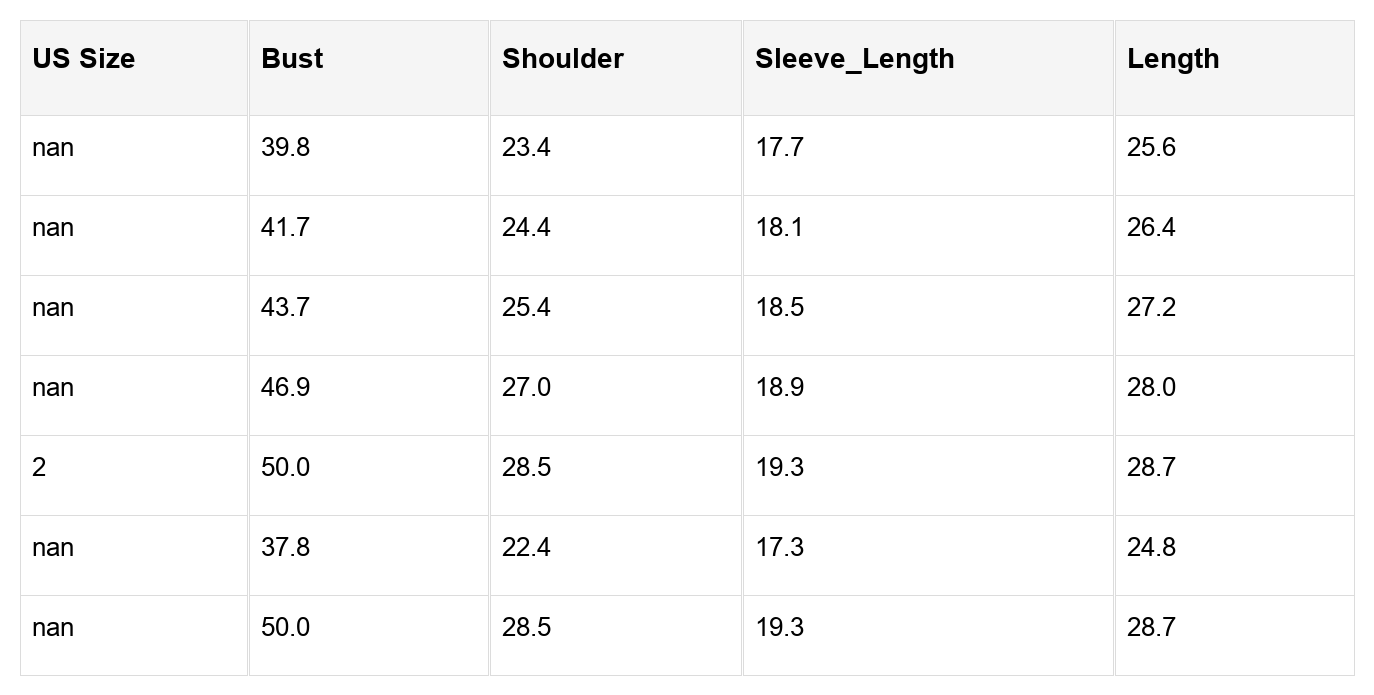The image size is (1374, 695).
Task: Select the Bust cell showing 39.8
Action: 285,148
